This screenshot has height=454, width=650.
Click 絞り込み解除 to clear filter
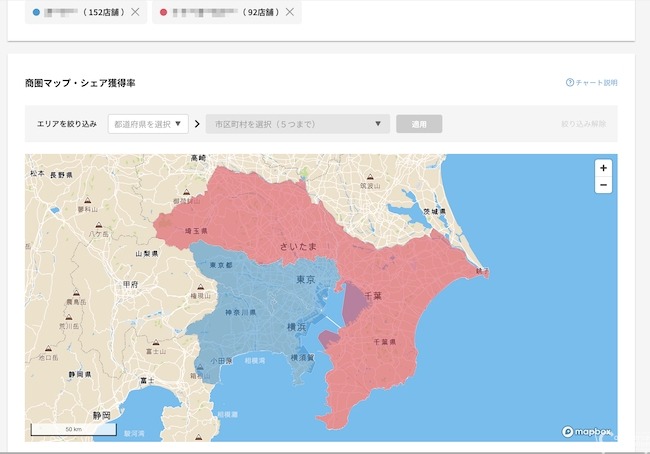point(583,125)
